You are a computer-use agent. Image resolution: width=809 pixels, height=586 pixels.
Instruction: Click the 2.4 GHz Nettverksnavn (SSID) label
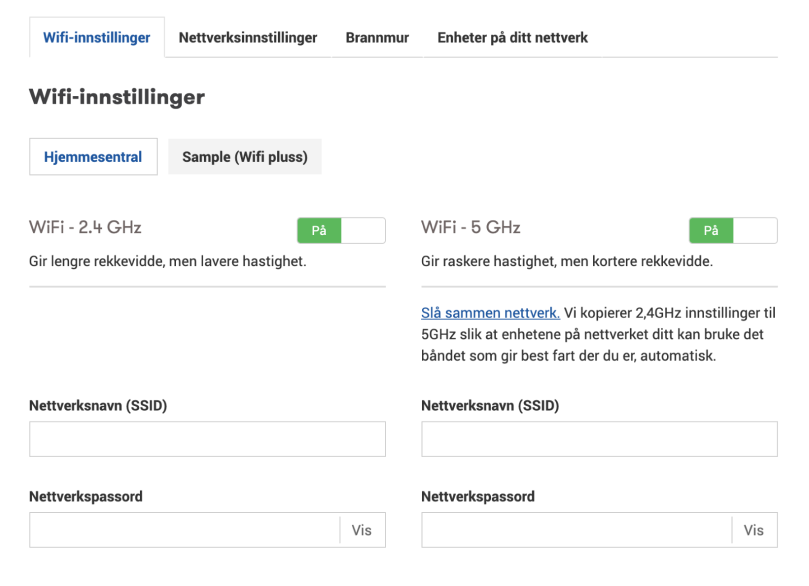click(x=98, y=405)
